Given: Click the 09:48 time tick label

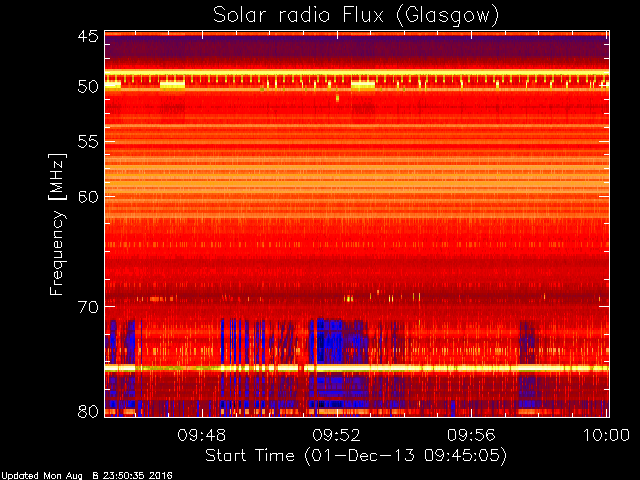Looking at the screenshot, I should pos(202,435).
